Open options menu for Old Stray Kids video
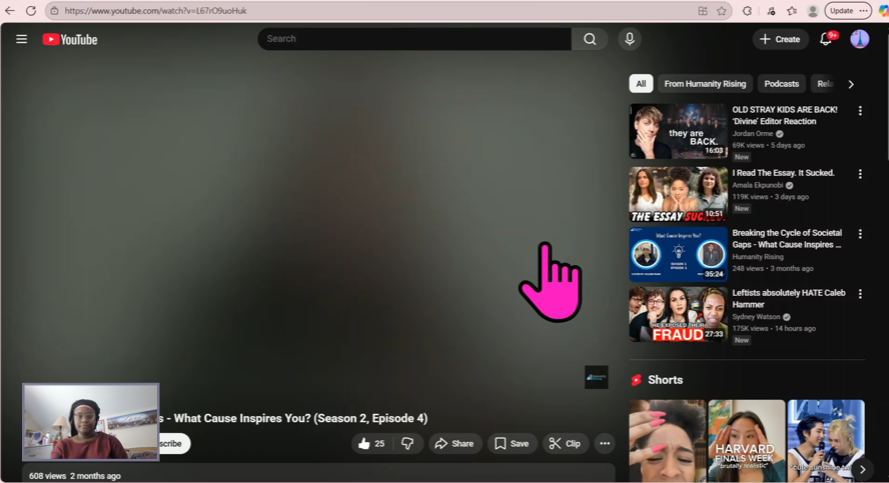 coord(860,111)
